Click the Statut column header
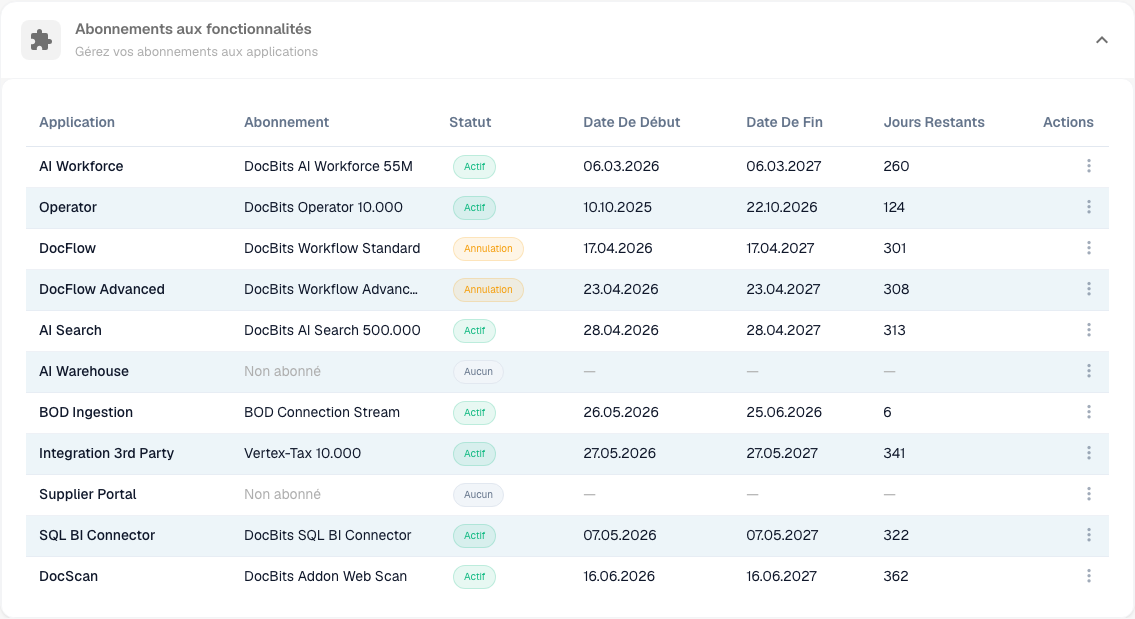The height and width of the screenshot is (619, 1135). click(x=471, y=122)
